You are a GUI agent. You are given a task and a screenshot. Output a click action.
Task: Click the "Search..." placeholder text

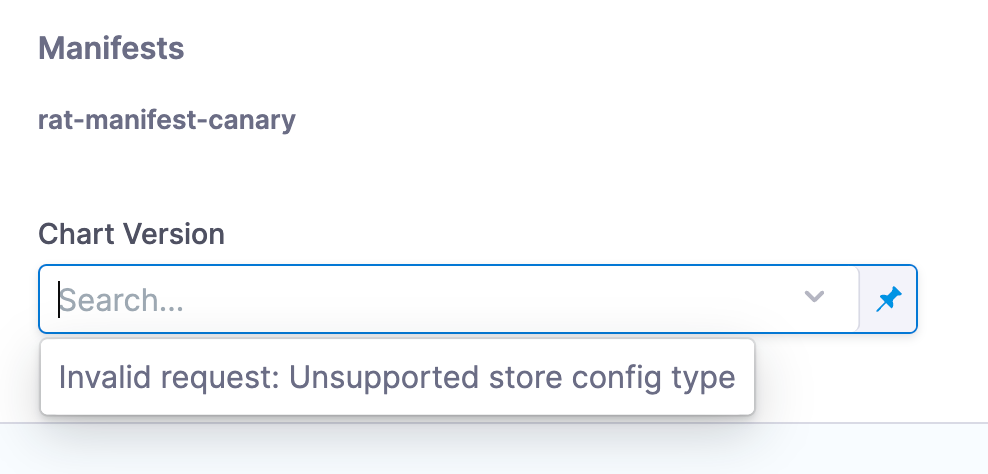[x=122, y=300]
